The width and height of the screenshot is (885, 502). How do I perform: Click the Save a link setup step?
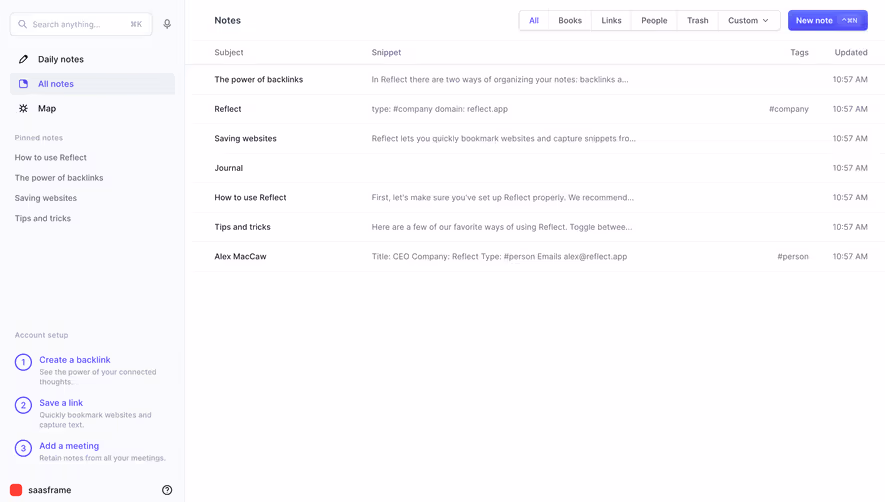pyautogui.click(x=61, y=403)
